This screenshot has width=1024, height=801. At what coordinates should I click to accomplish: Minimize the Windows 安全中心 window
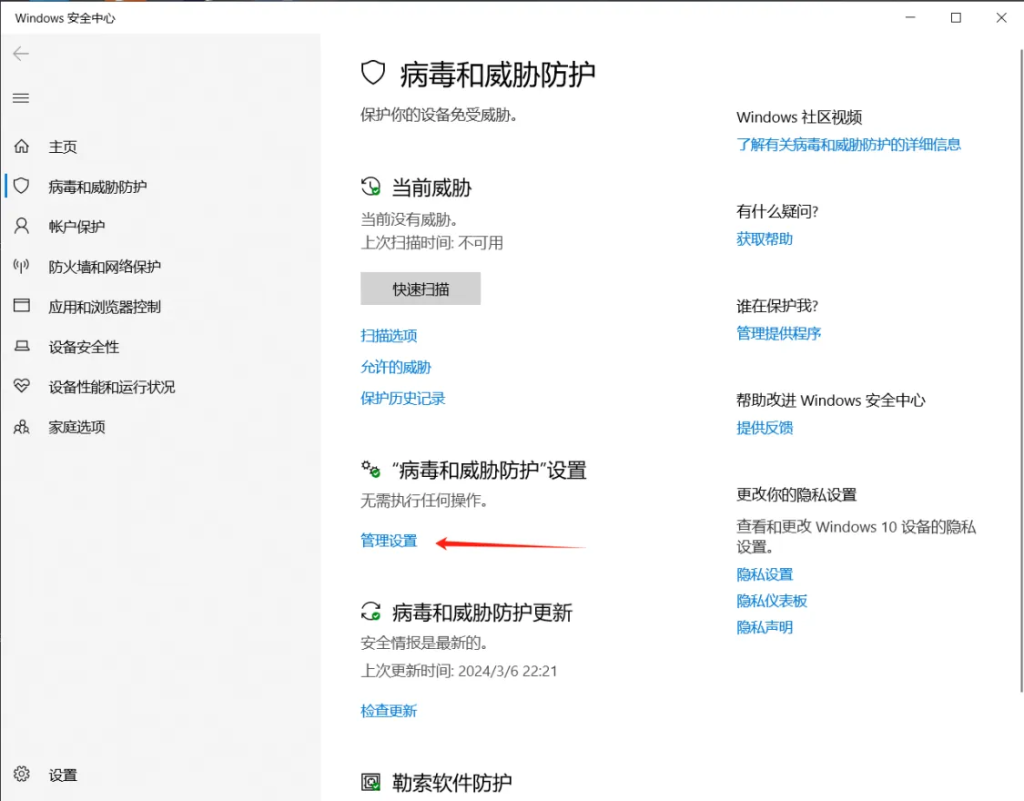click(x=910, y=18)
